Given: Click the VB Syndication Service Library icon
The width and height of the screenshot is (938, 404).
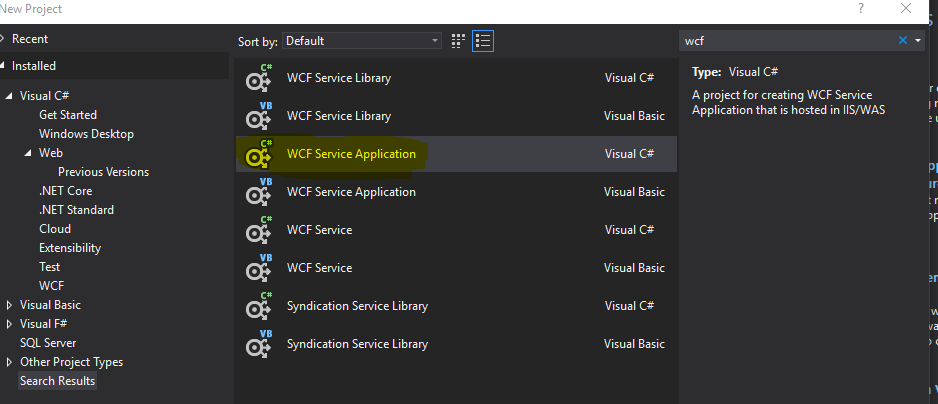Looking at the screenshot, I should tap(259, 345).
